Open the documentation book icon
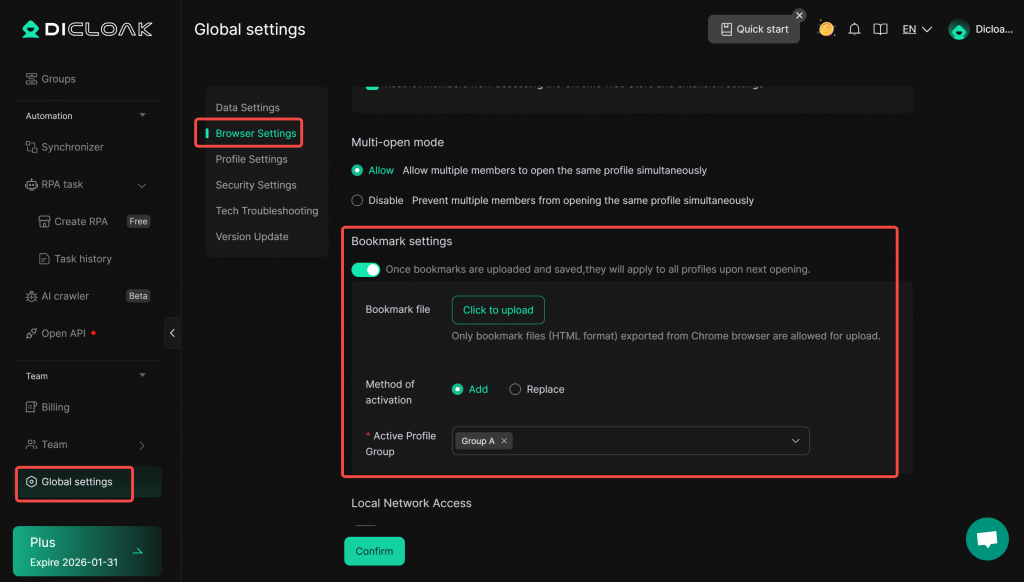1024x582 pixels. 880,30
